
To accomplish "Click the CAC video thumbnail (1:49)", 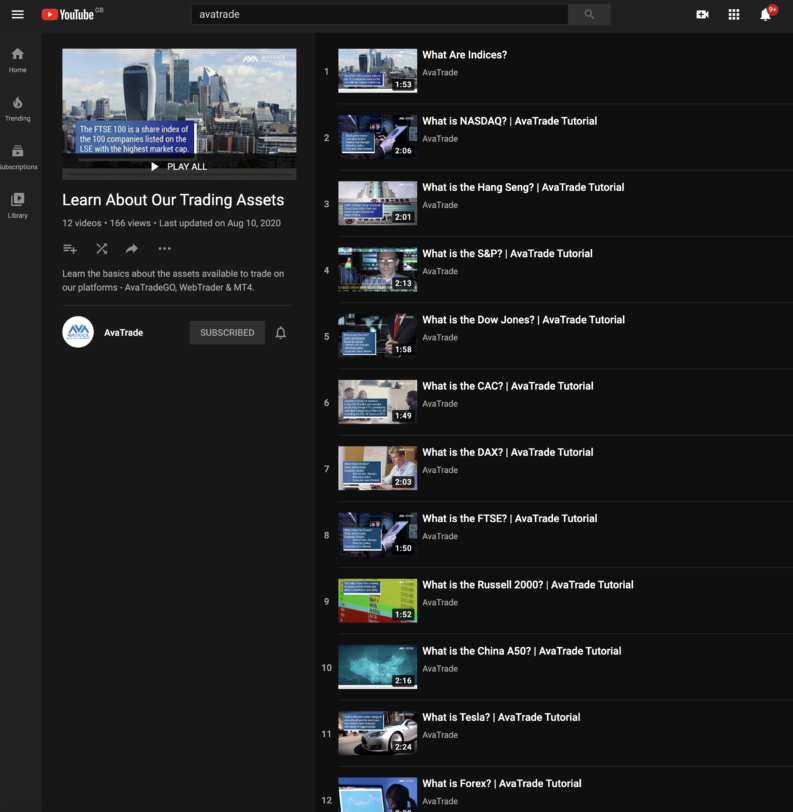I will coord(377,402).
